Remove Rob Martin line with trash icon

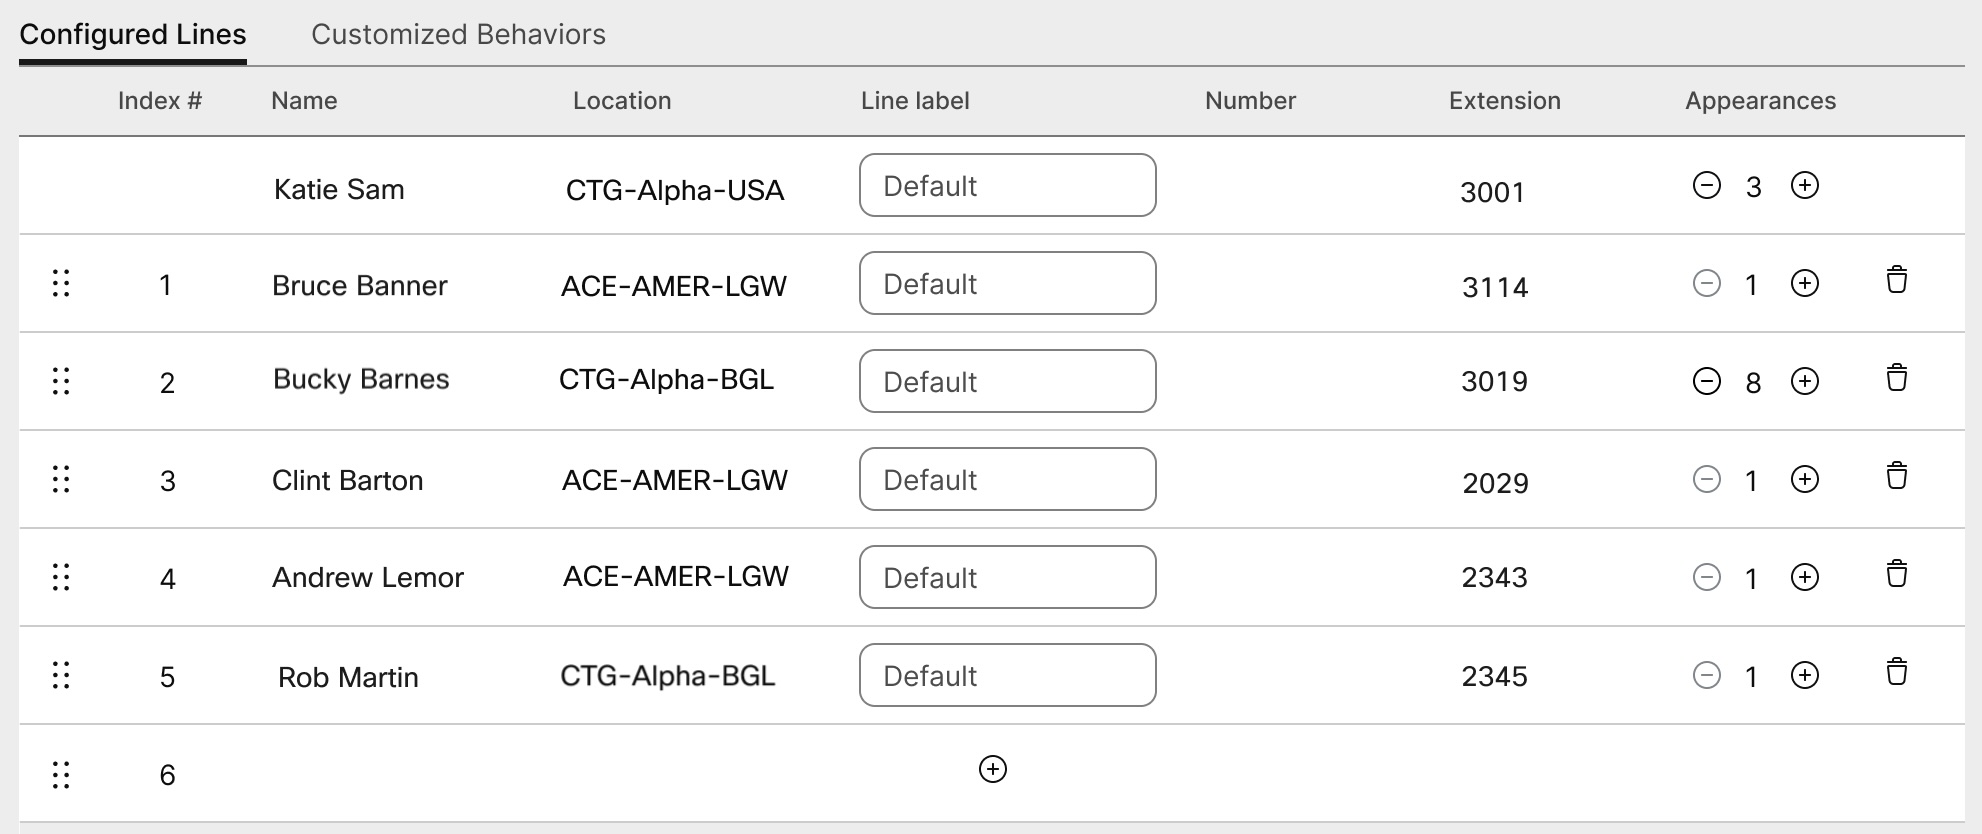coord(1897,672)
